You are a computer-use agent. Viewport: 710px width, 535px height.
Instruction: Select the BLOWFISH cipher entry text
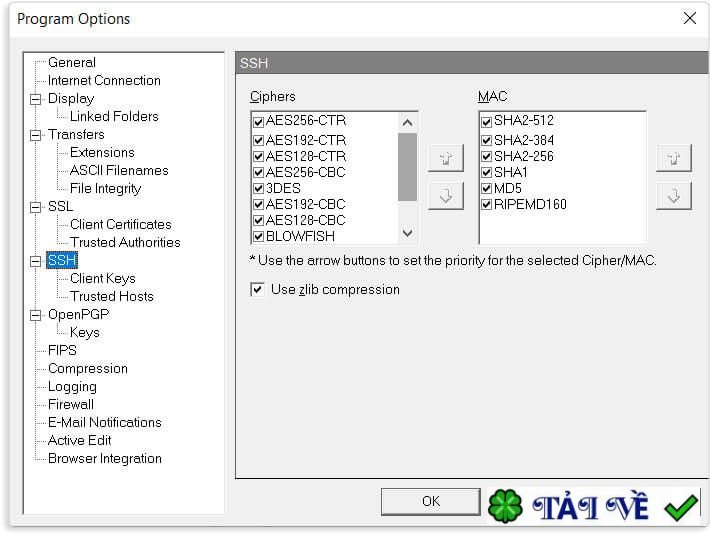pos(300,236)
